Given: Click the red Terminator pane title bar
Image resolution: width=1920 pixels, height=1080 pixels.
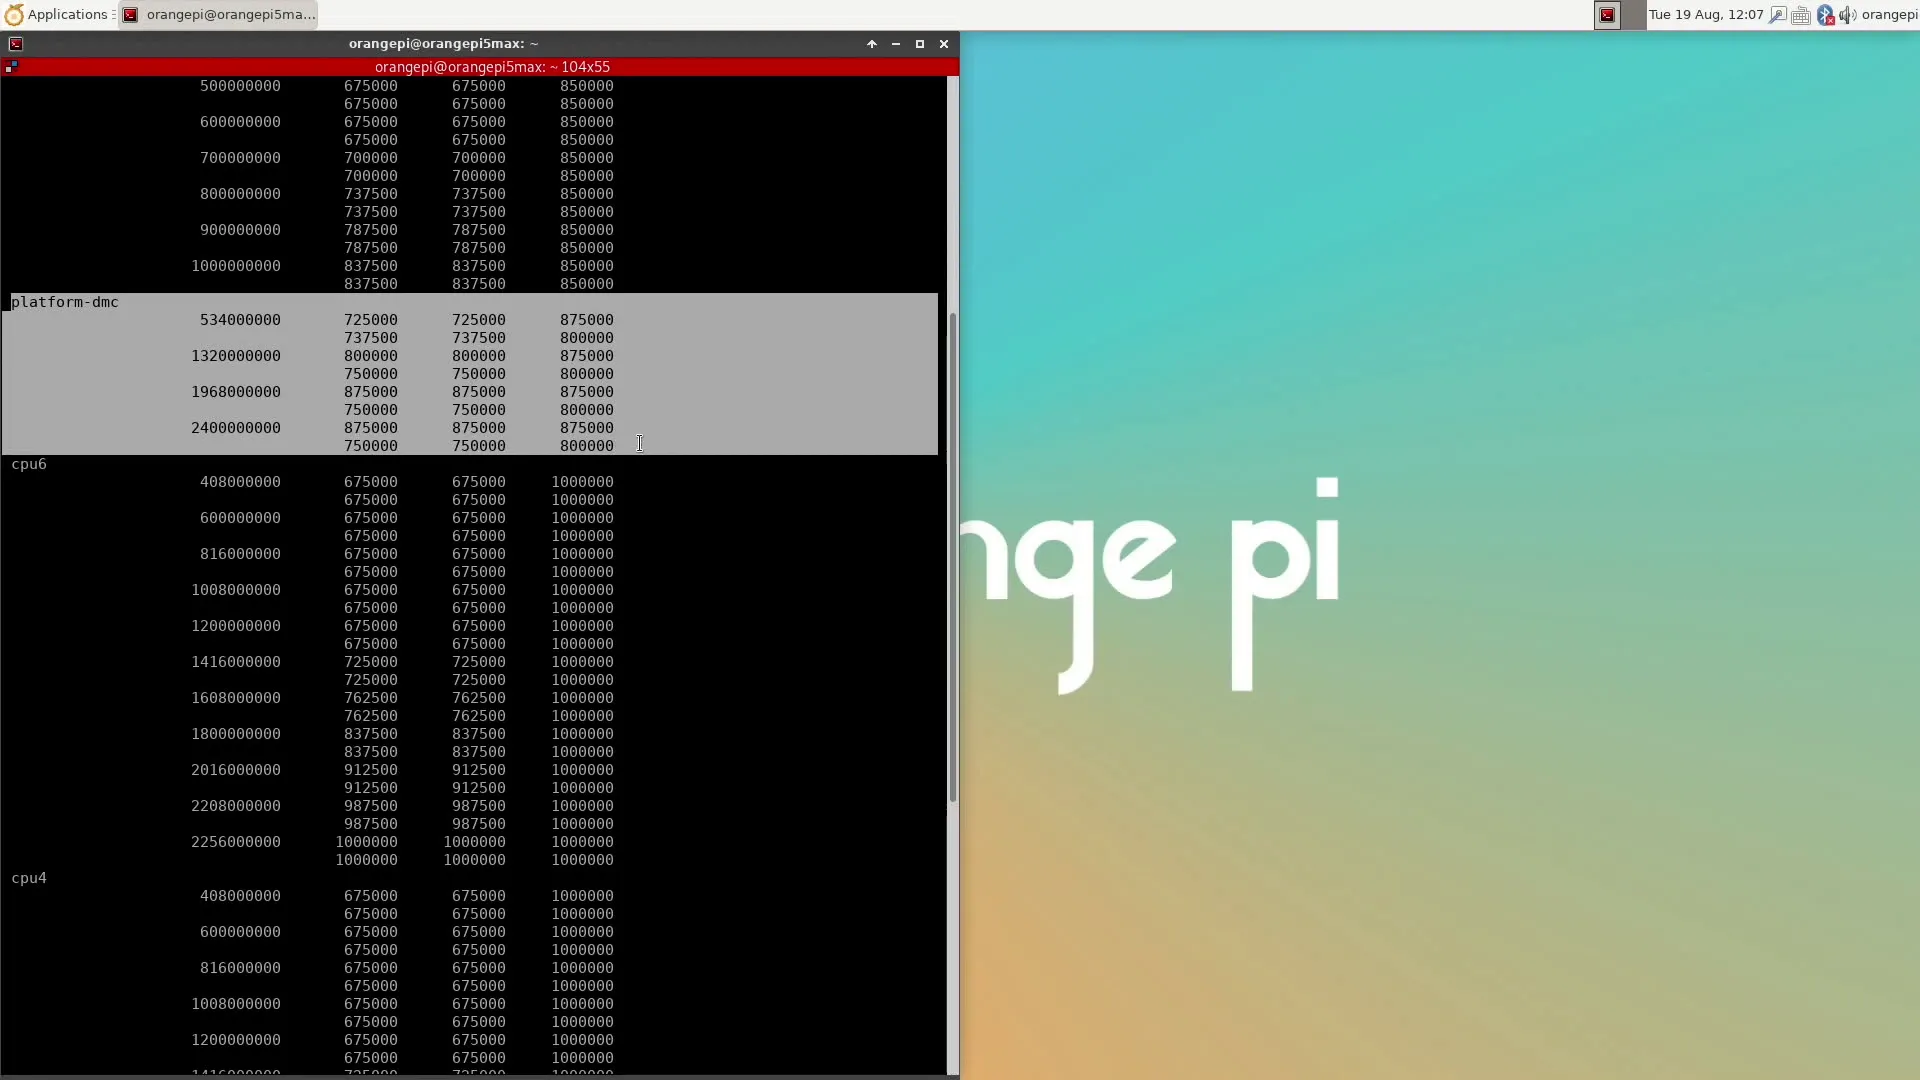Looking at the screenshot, I should 490,67.
